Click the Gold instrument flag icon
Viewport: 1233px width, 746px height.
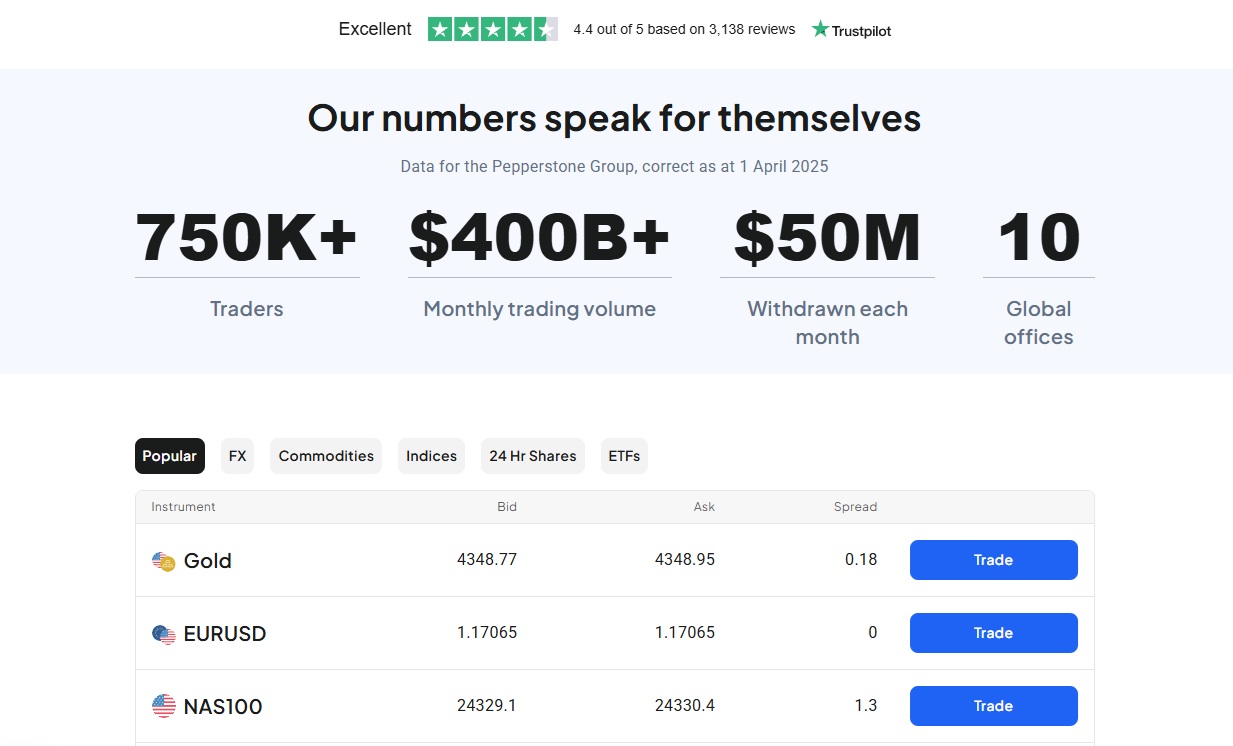click(x=164, y=562)
